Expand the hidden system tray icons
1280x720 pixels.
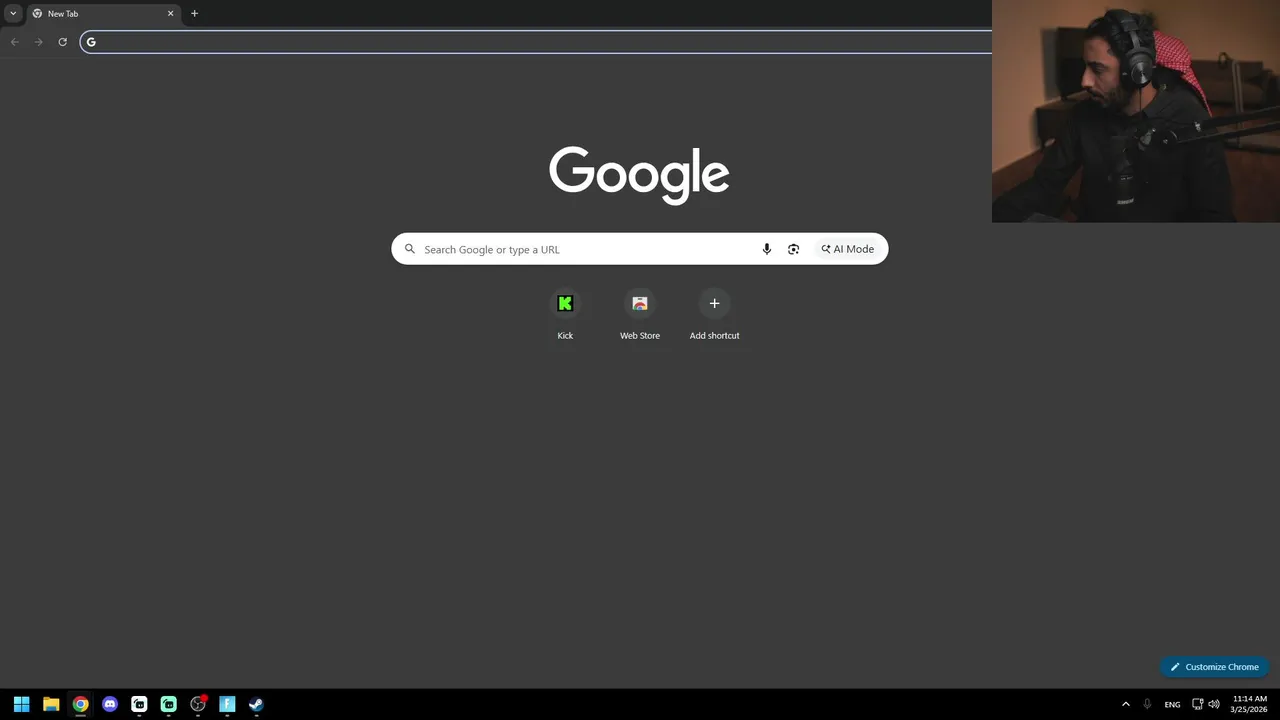pyautogui.click(x=1125, y=704)
